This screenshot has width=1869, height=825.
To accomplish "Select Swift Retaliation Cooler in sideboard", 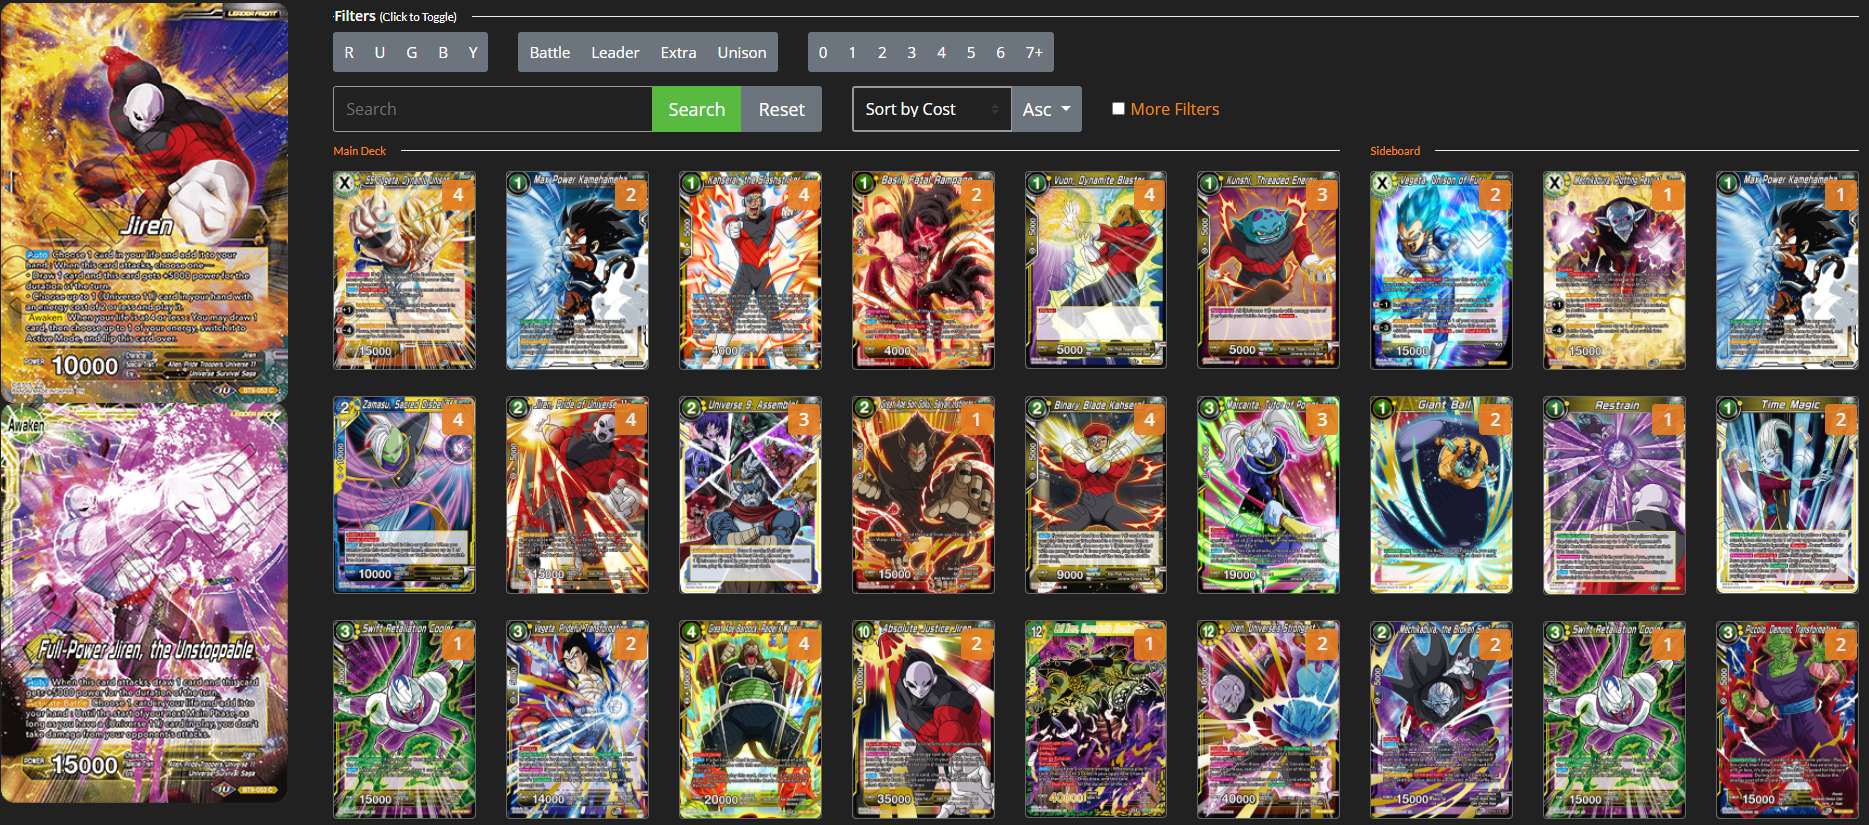I will (x=1614, y=720).
